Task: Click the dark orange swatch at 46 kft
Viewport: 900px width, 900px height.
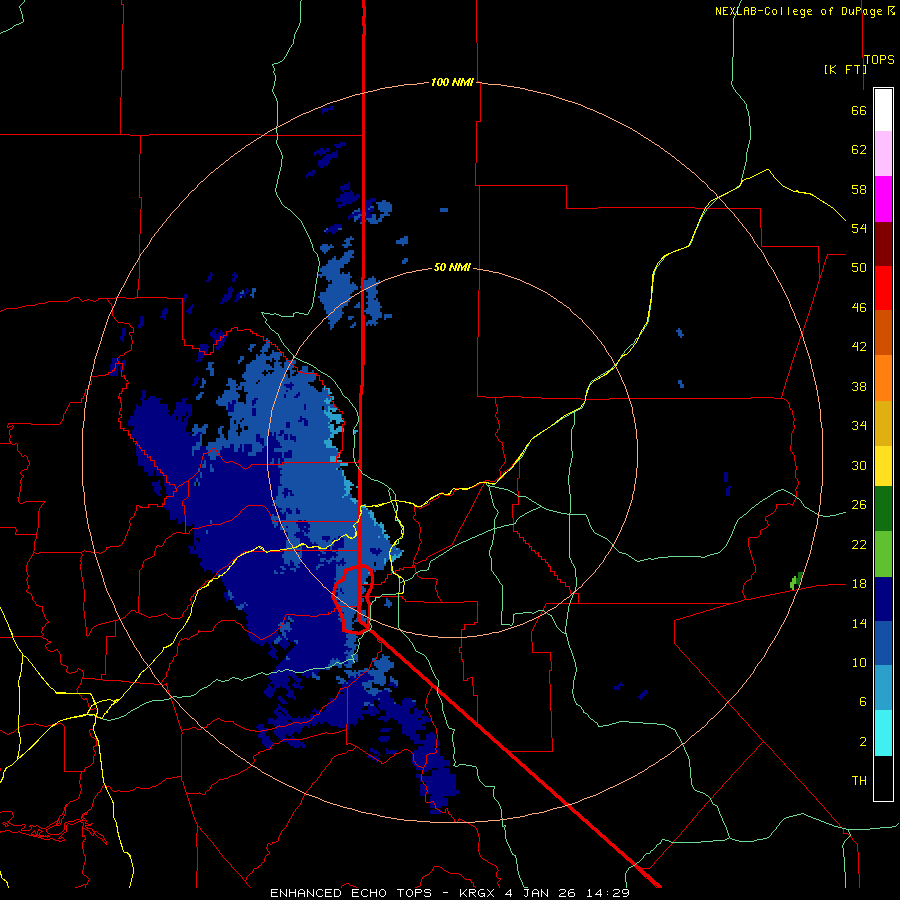Action: [x=883, y=332]
